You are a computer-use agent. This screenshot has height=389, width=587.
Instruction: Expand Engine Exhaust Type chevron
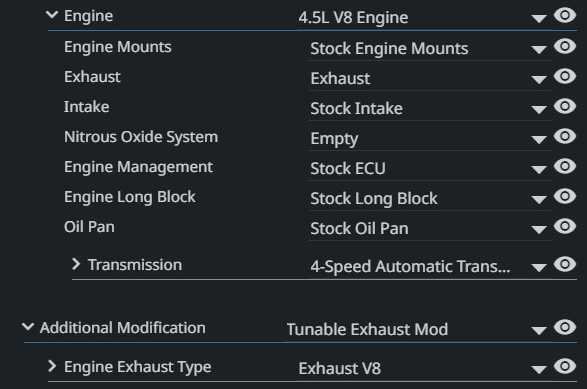(x=52, y=366)
